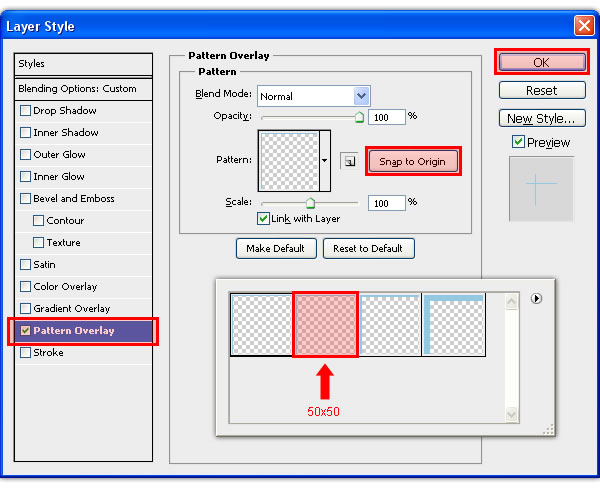Enable the Bevel and Emboss checkbox
Viewport: 600px width, 498px height.
(x=25, y=199)
